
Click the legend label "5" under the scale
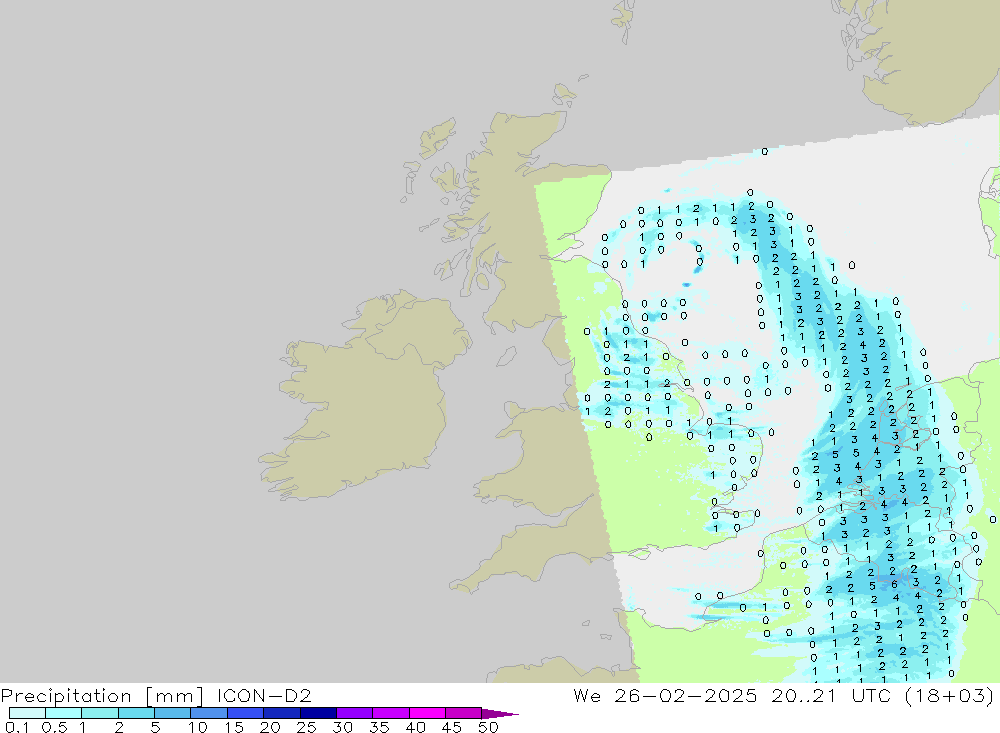155,727
